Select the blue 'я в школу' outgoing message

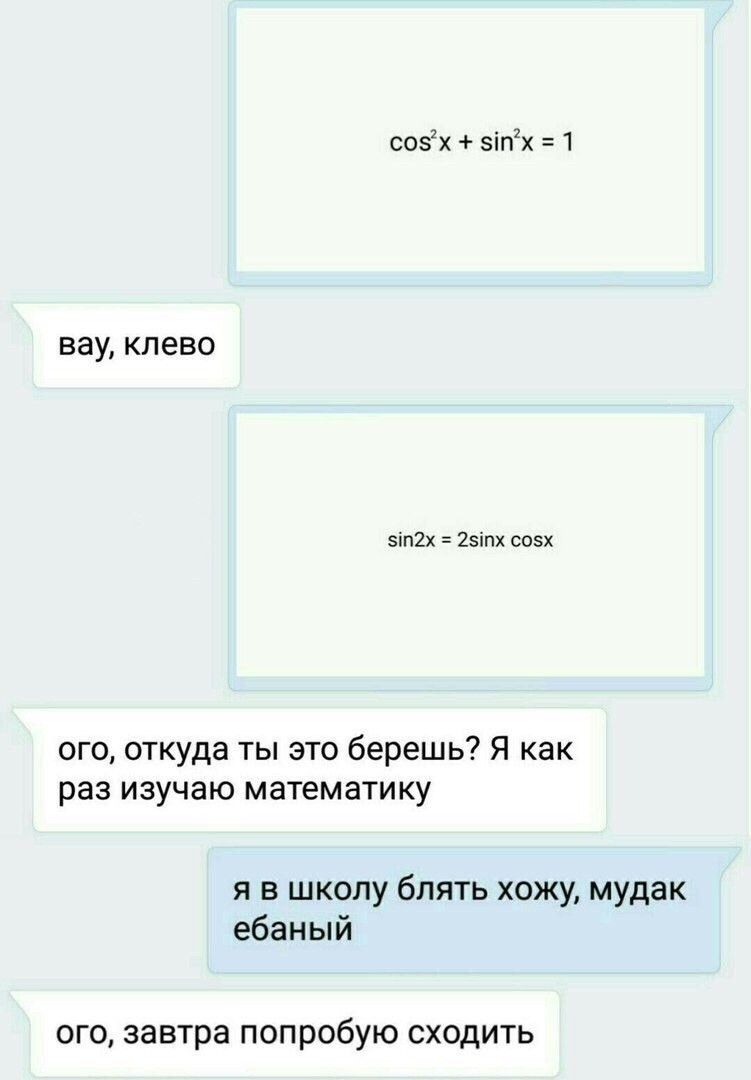(464, 910)
